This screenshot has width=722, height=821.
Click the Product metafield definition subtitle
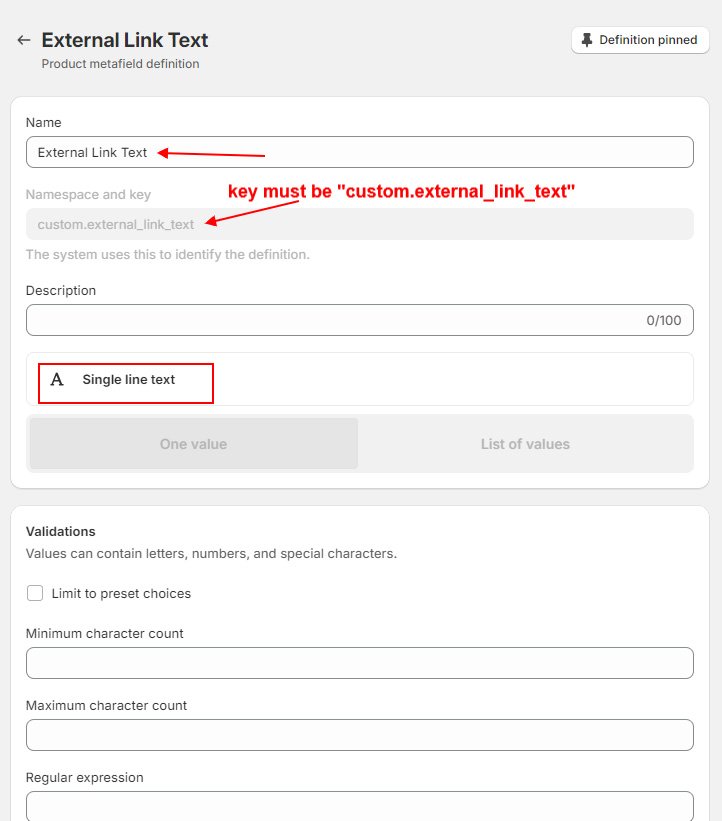(120, 64)
